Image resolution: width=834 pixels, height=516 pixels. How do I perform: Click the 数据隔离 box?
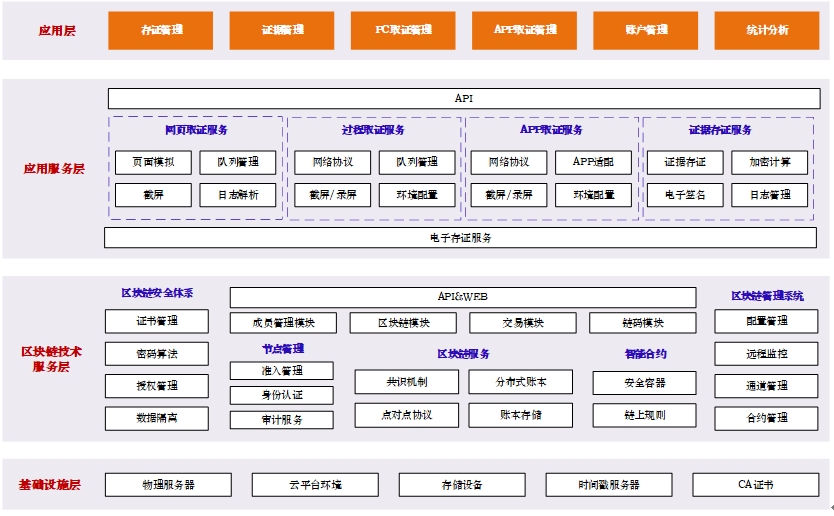click(x=157, y=419)
